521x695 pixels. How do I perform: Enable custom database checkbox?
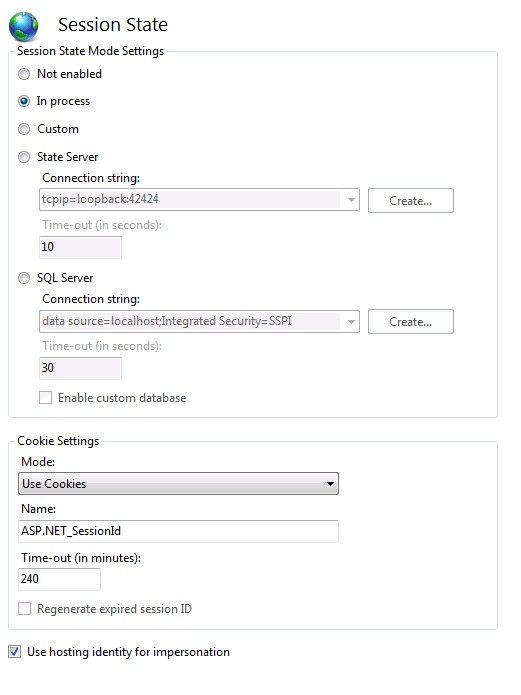tap(45, 398)
